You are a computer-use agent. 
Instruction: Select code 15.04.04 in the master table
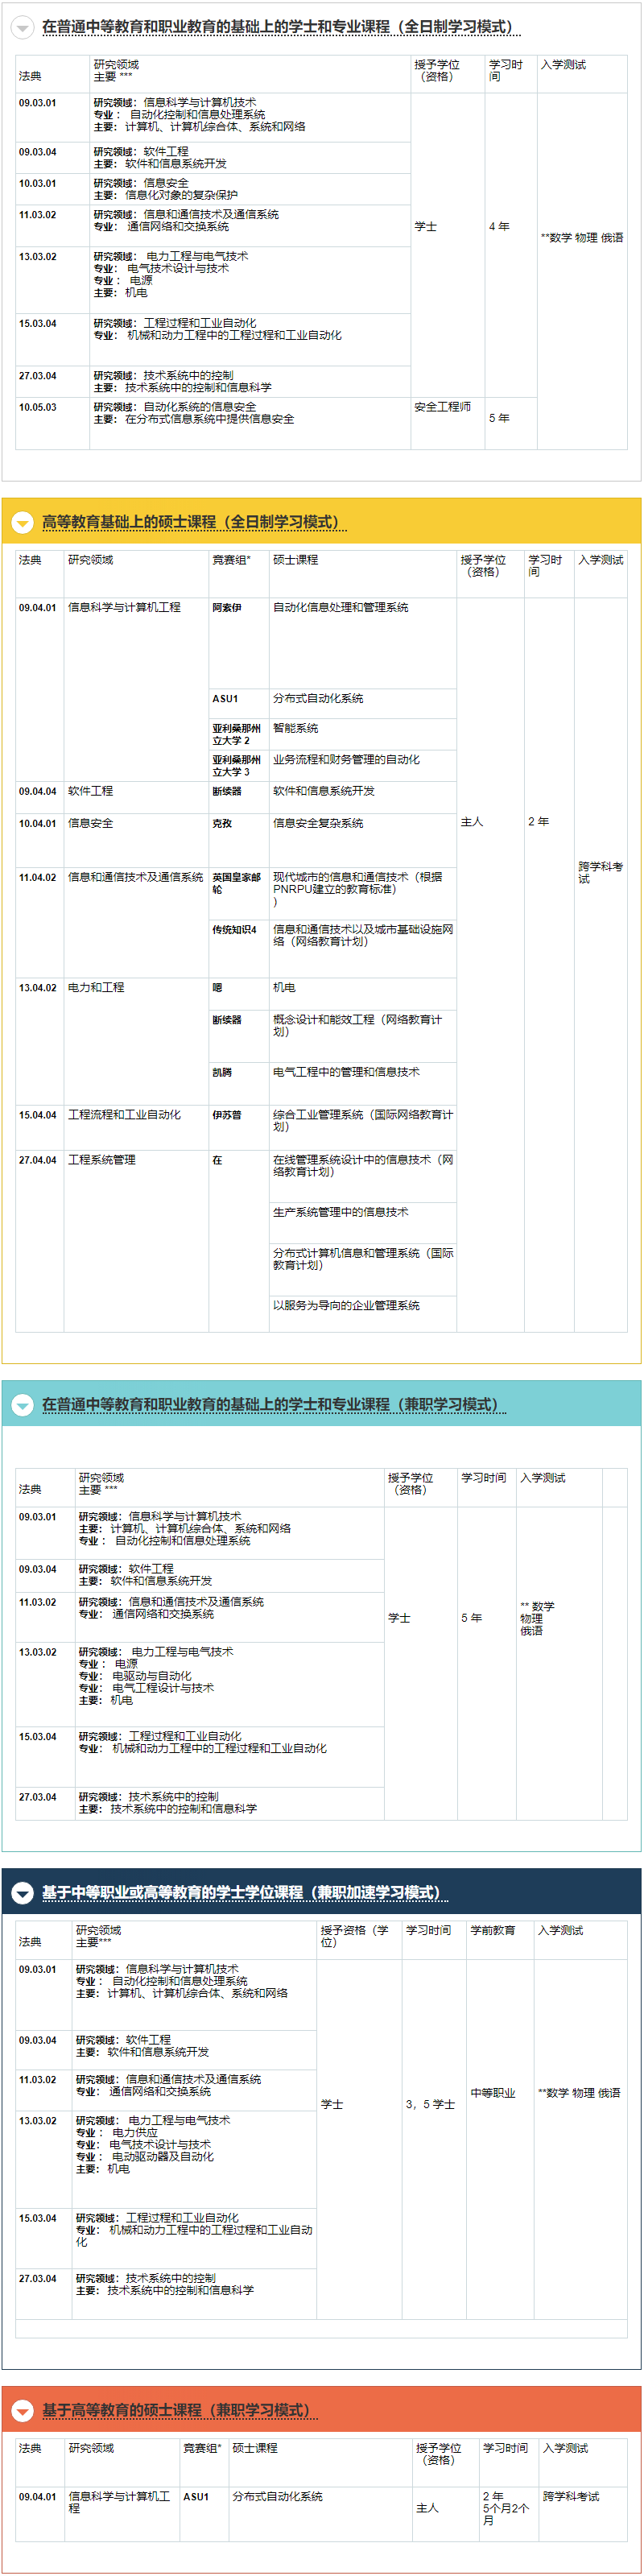[38, 1115]
